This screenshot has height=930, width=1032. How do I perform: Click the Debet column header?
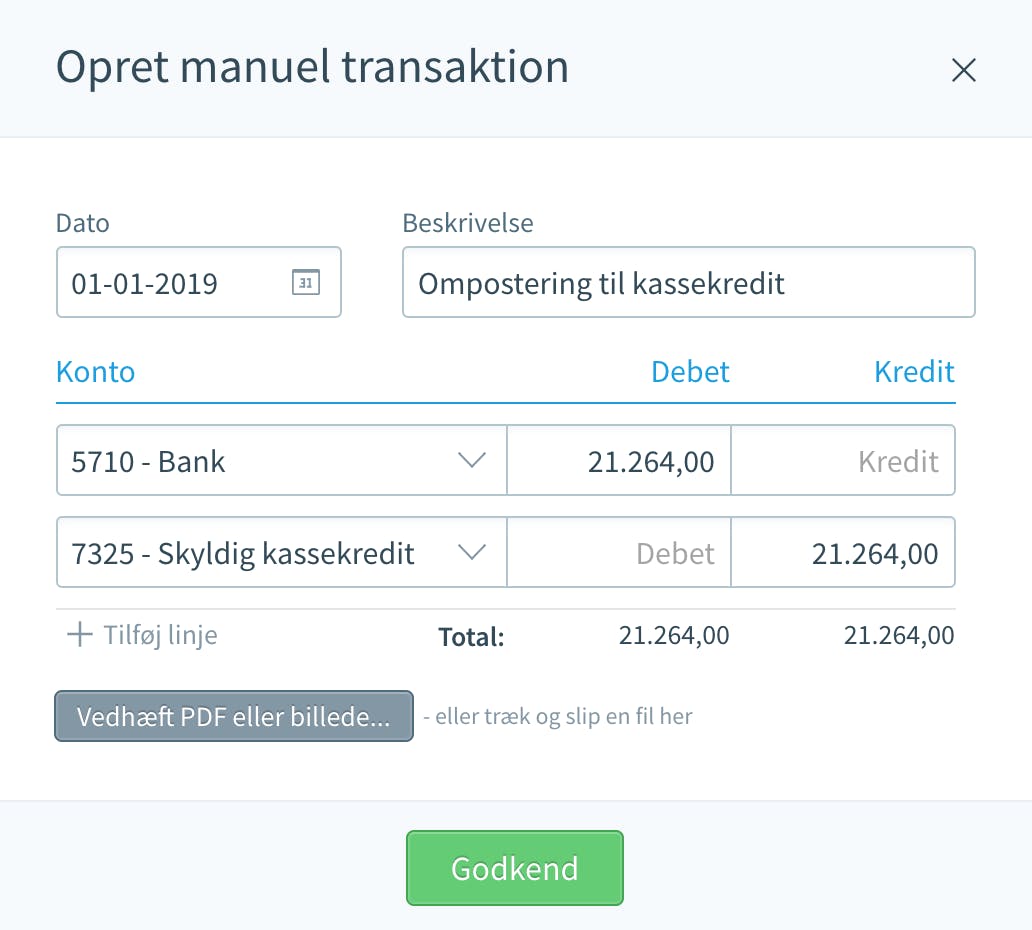[x=690, y=372]
